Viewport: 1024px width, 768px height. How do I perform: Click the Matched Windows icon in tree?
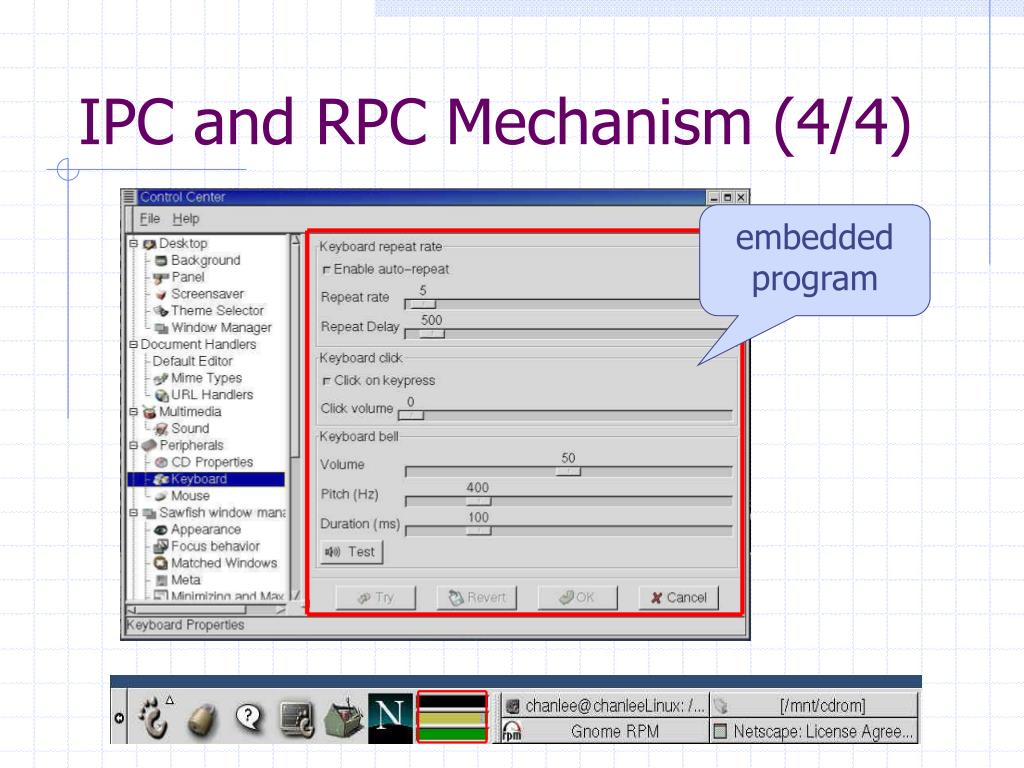(x=161, y=563)
